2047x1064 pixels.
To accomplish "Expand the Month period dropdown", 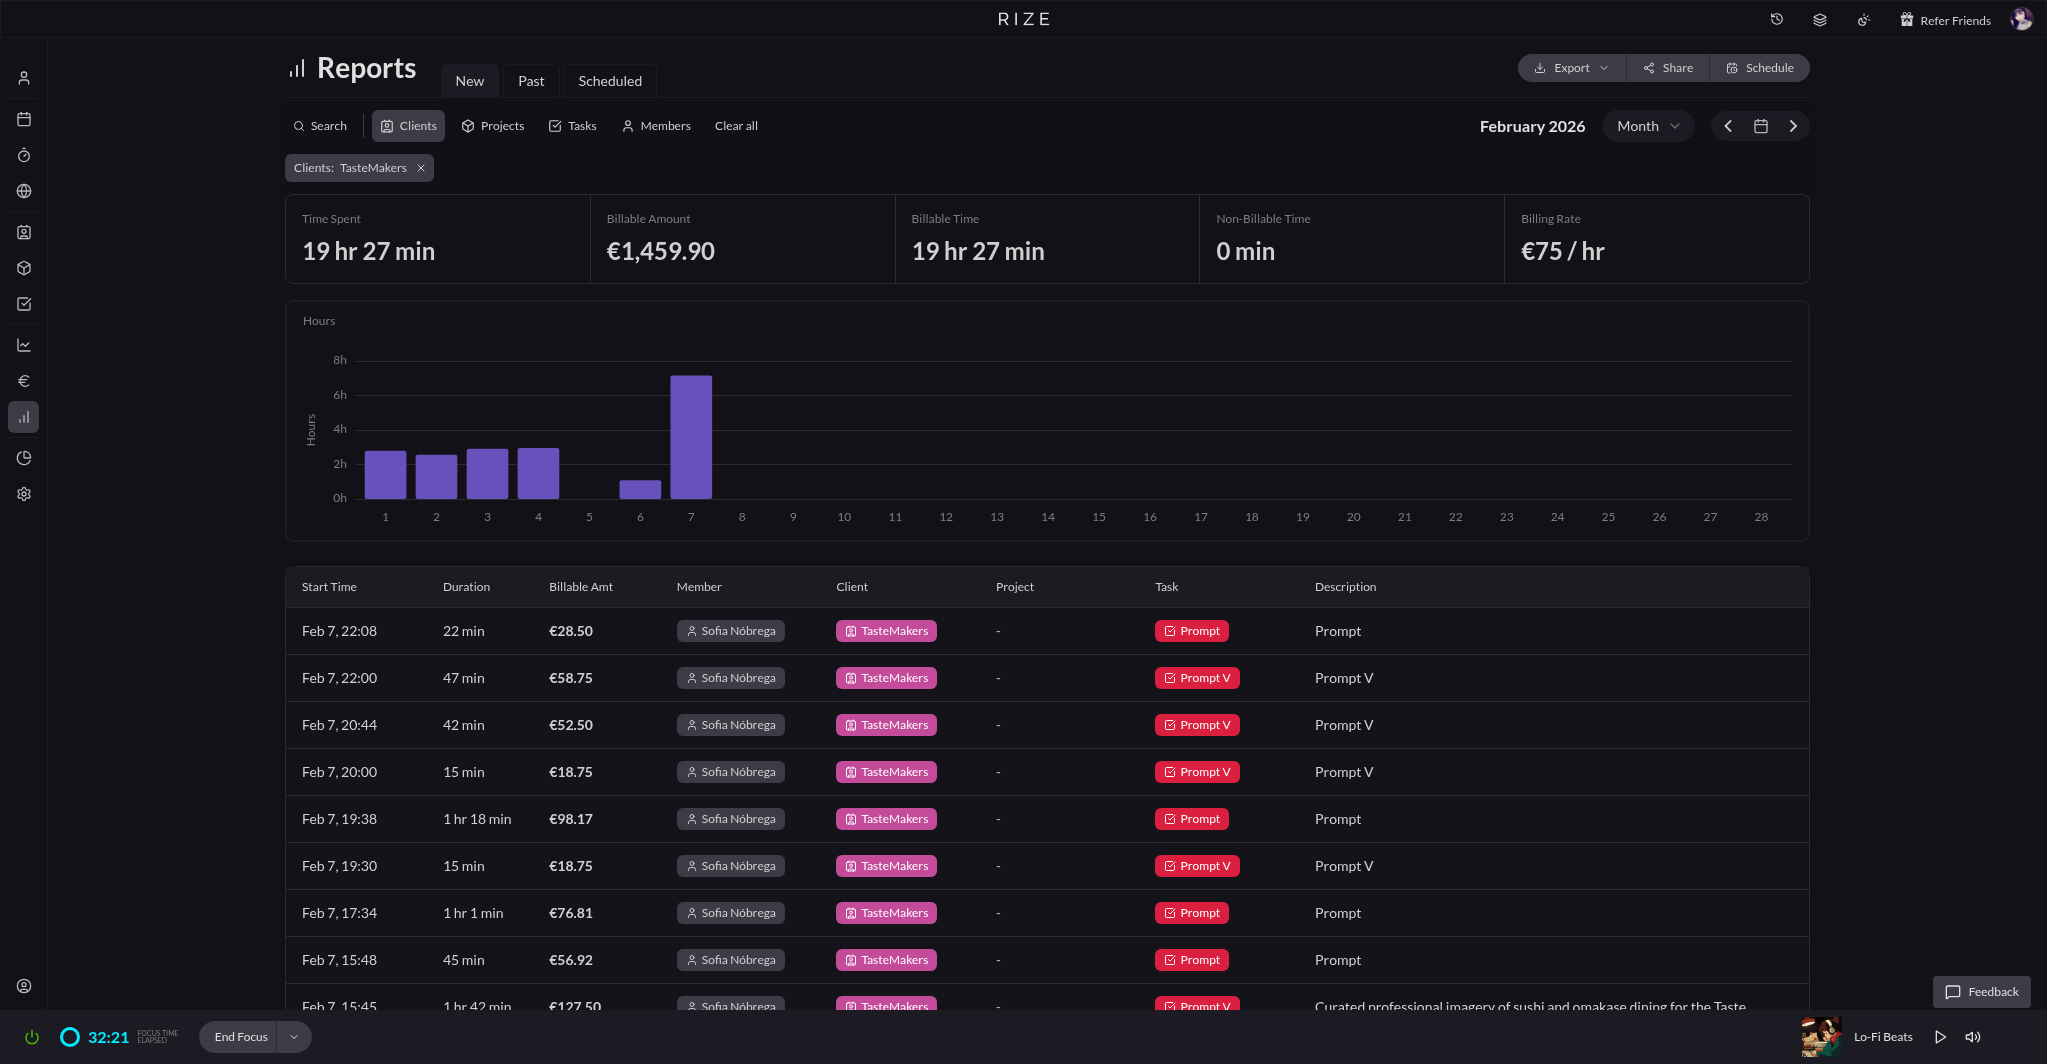I will pos(1648,126).
